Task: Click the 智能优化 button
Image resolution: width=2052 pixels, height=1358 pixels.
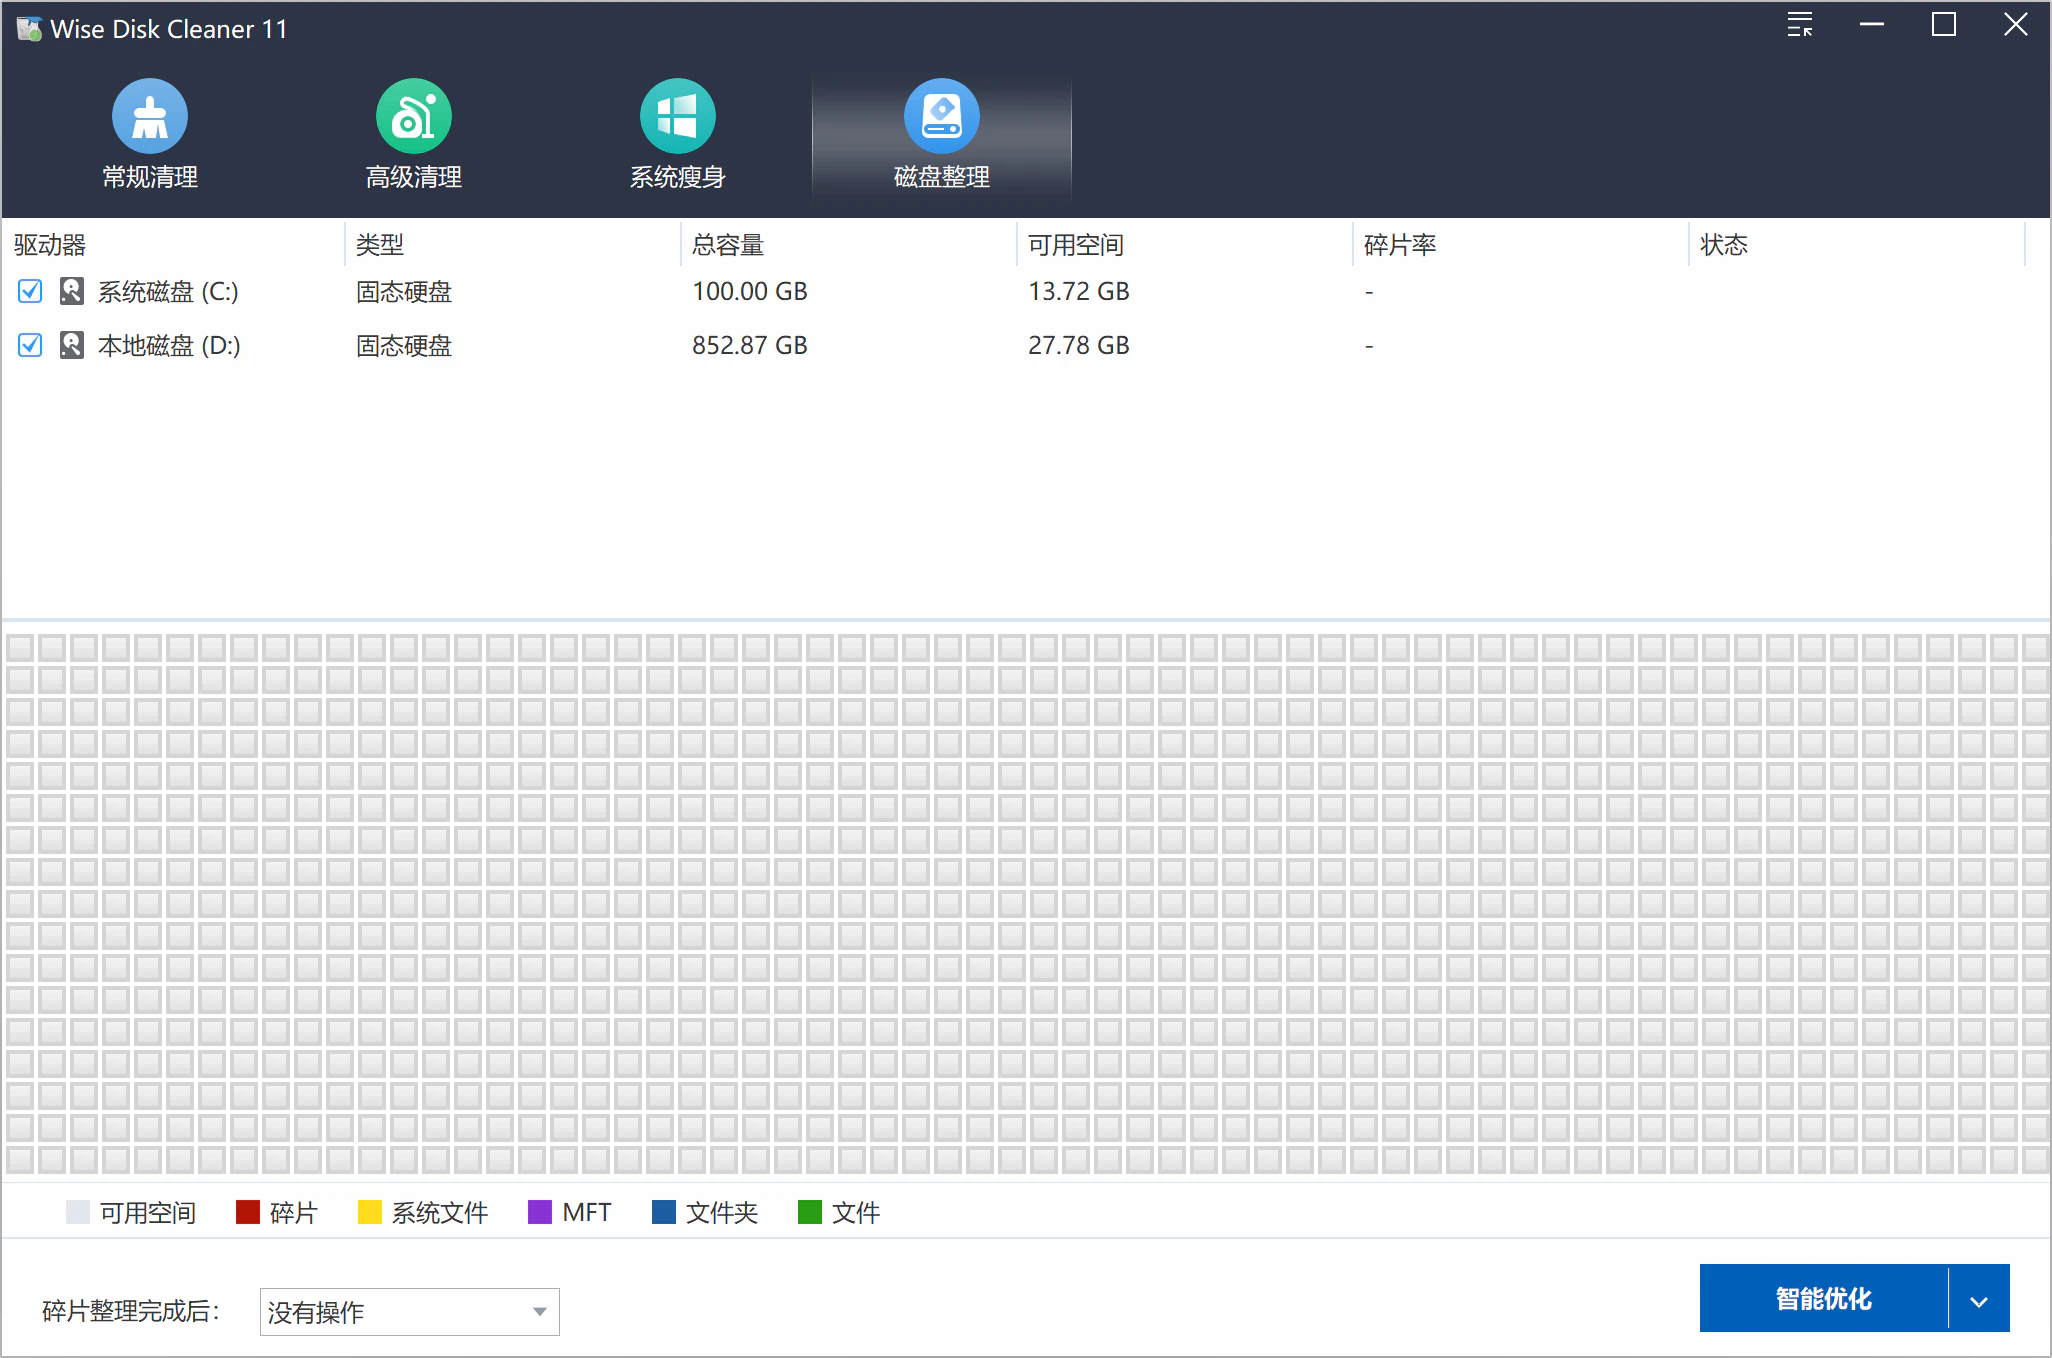Action: coord(1824,1299)
